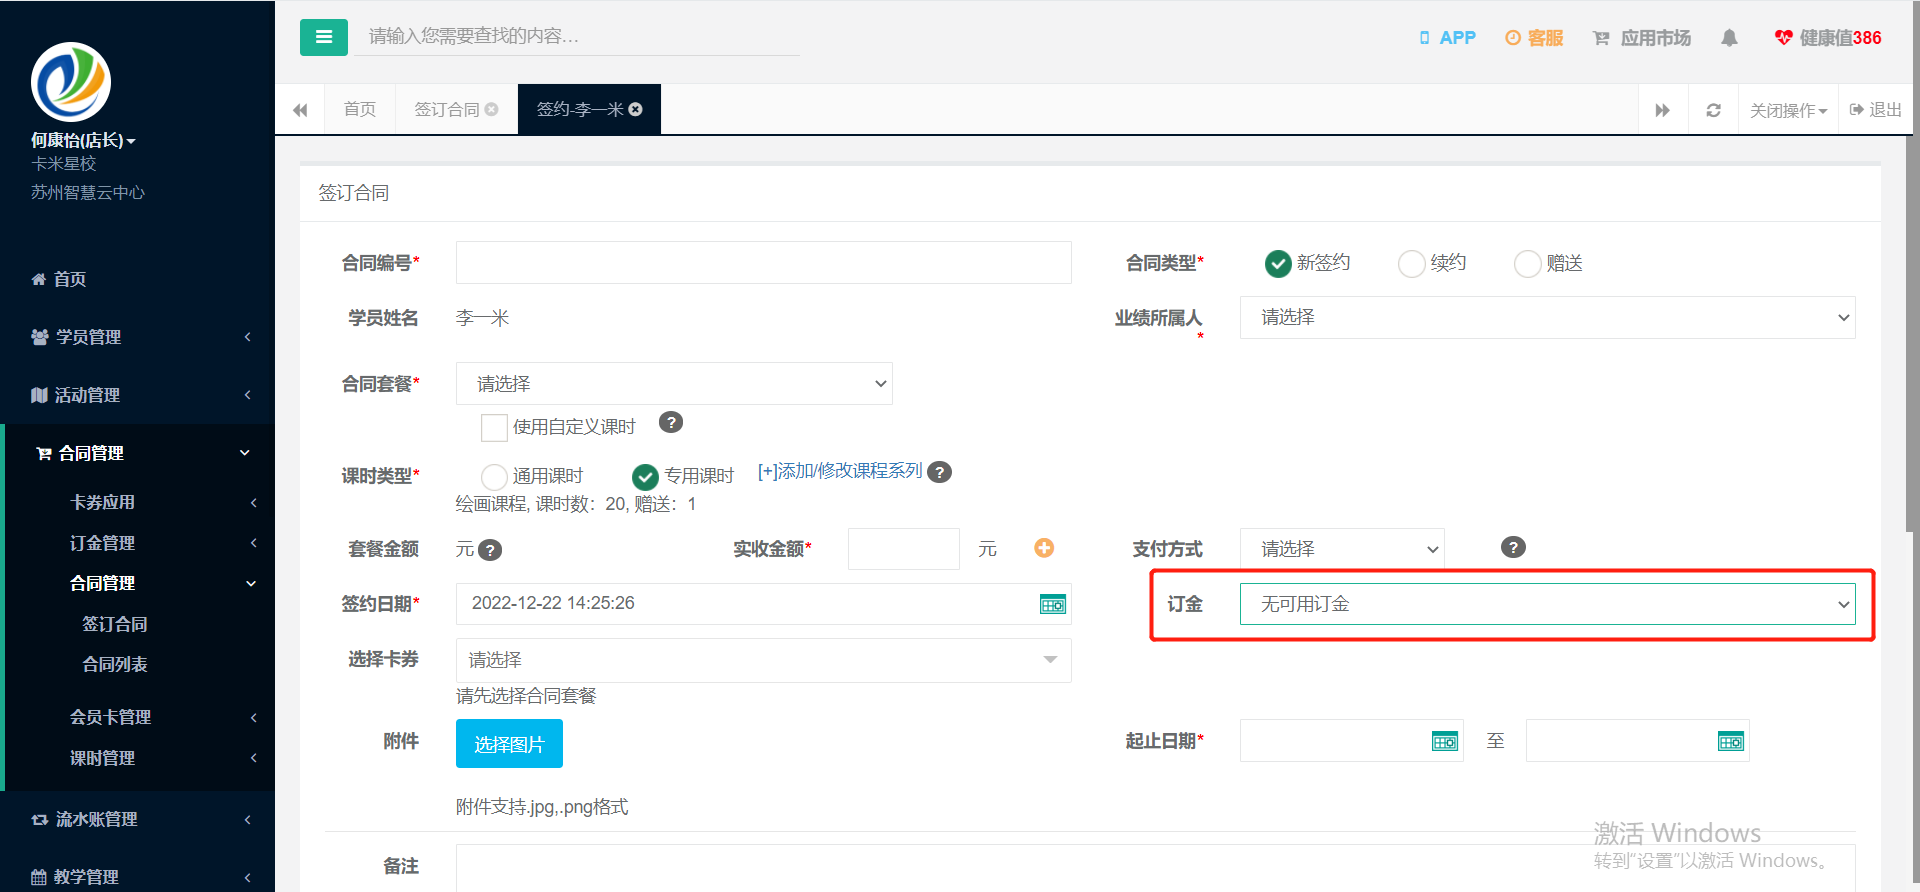Click the school logo avatar
This screenshot has height=892, width=1920.
(71, 82)
